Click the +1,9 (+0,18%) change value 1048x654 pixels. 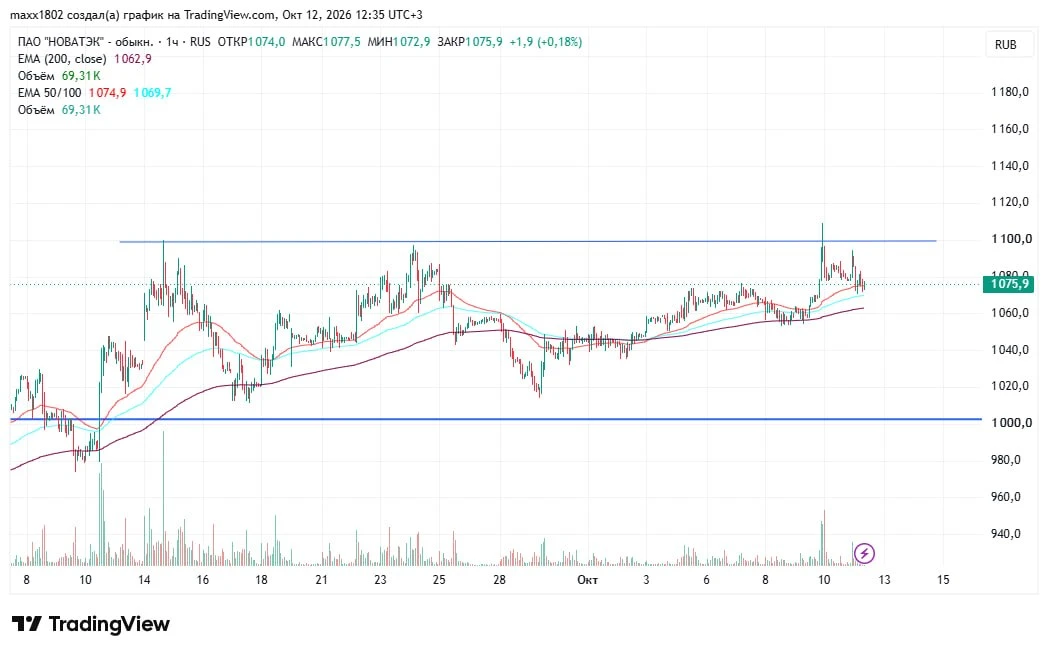pos(545,41)
